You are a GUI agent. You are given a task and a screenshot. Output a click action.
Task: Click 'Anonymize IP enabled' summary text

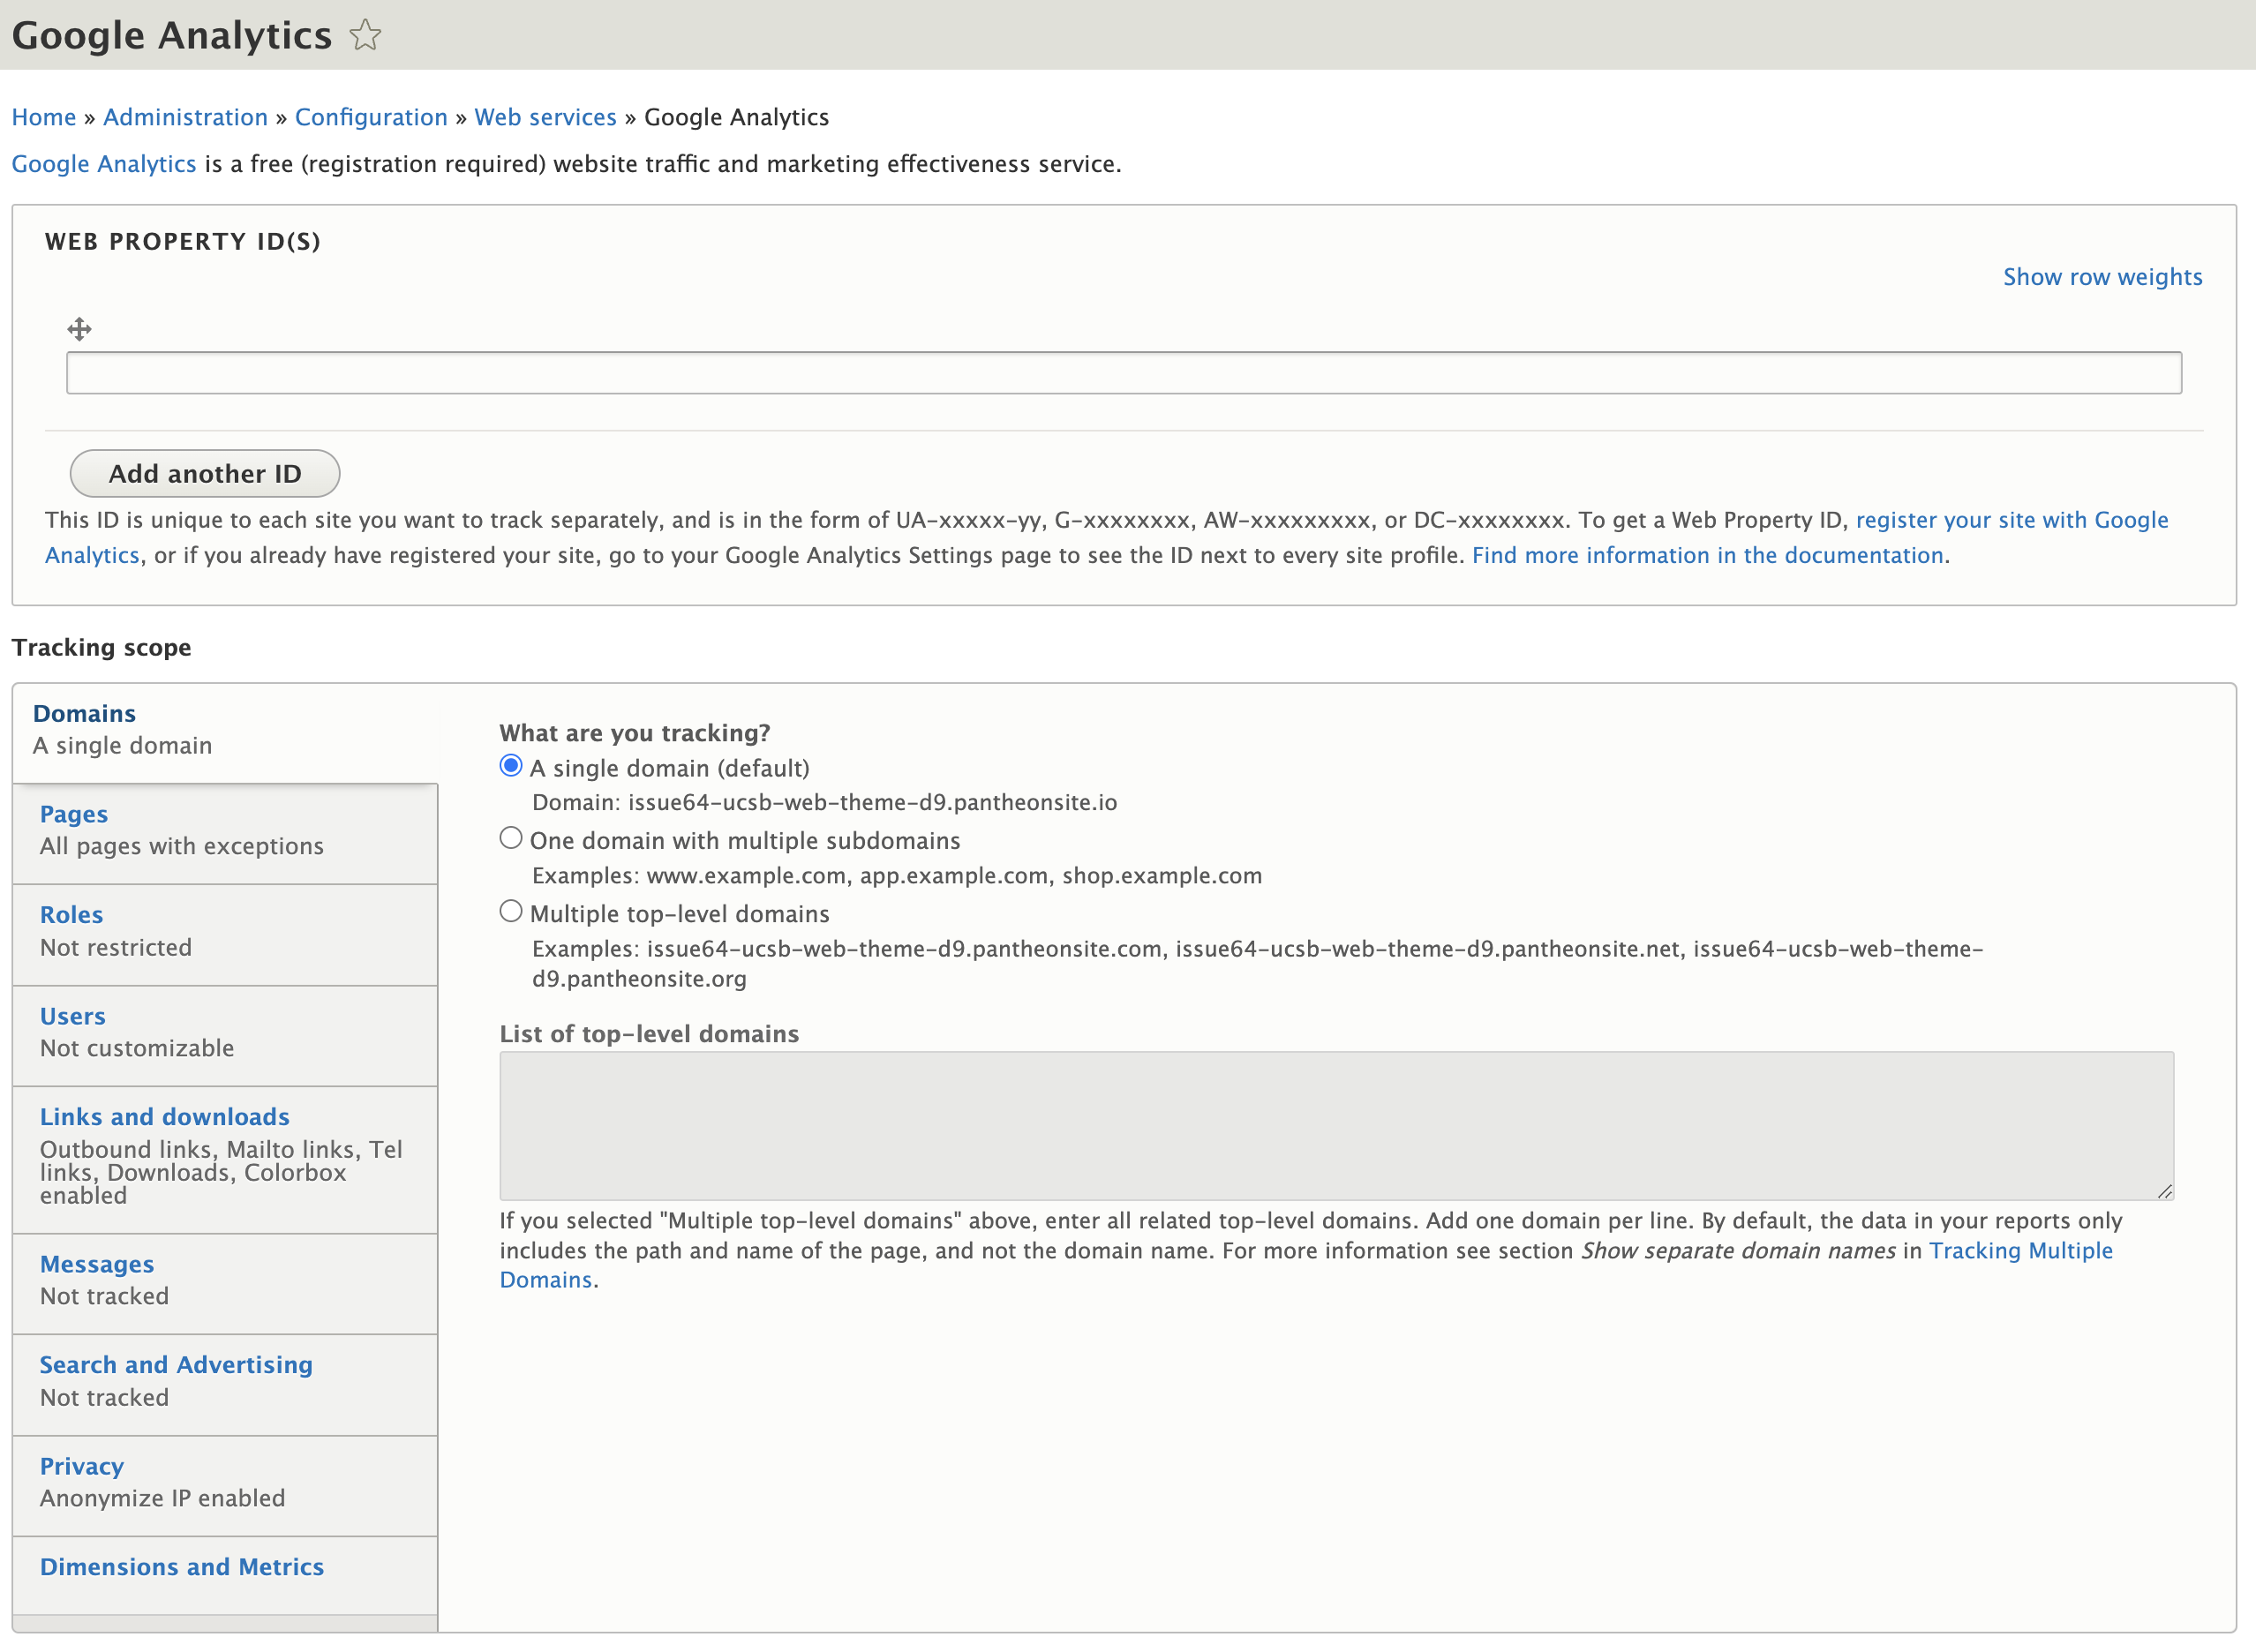coord(162,1498)
